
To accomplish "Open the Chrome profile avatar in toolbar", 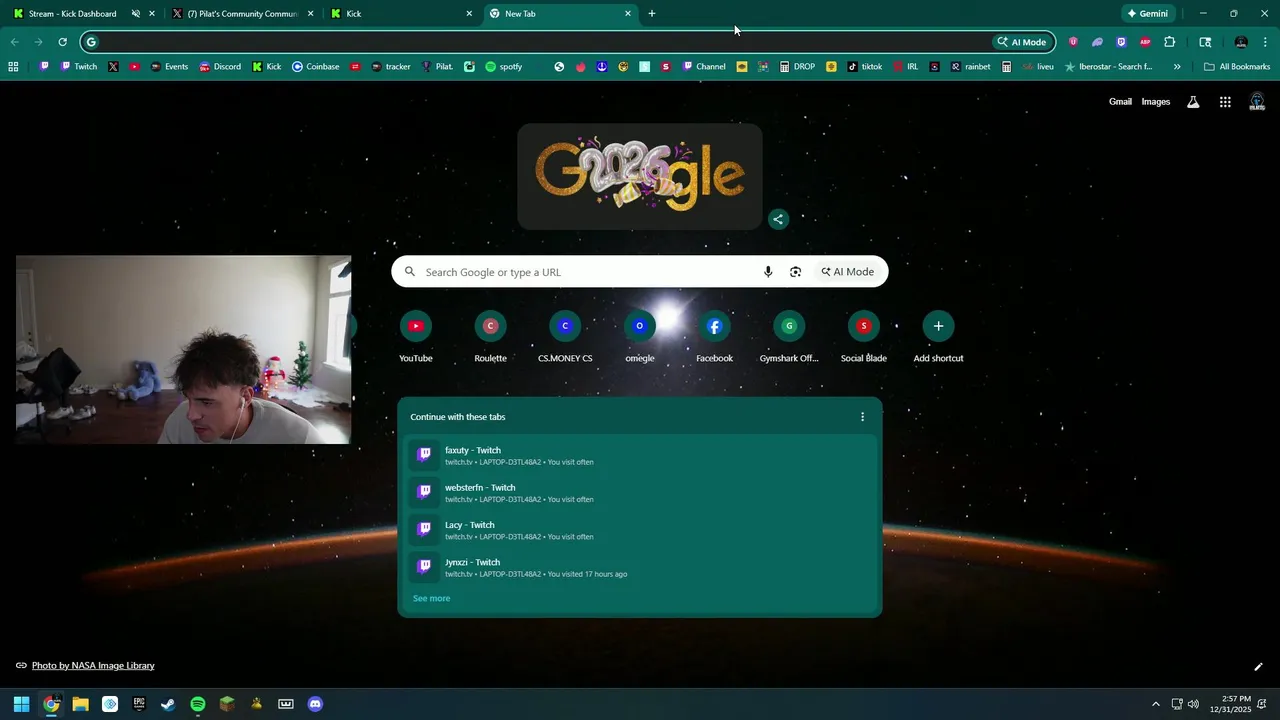I will (1241, 42).
